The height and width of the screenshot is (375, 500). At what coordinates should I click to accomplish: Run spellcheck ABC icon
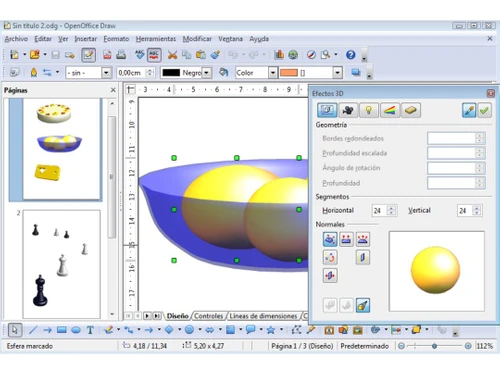pyautogui.click(x=140, y=55)
